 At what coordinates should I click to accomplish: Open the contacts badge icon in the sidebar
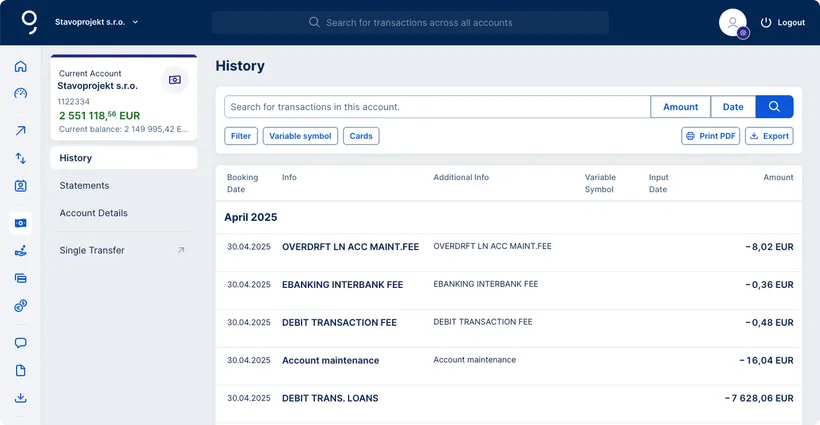[20, 186]
